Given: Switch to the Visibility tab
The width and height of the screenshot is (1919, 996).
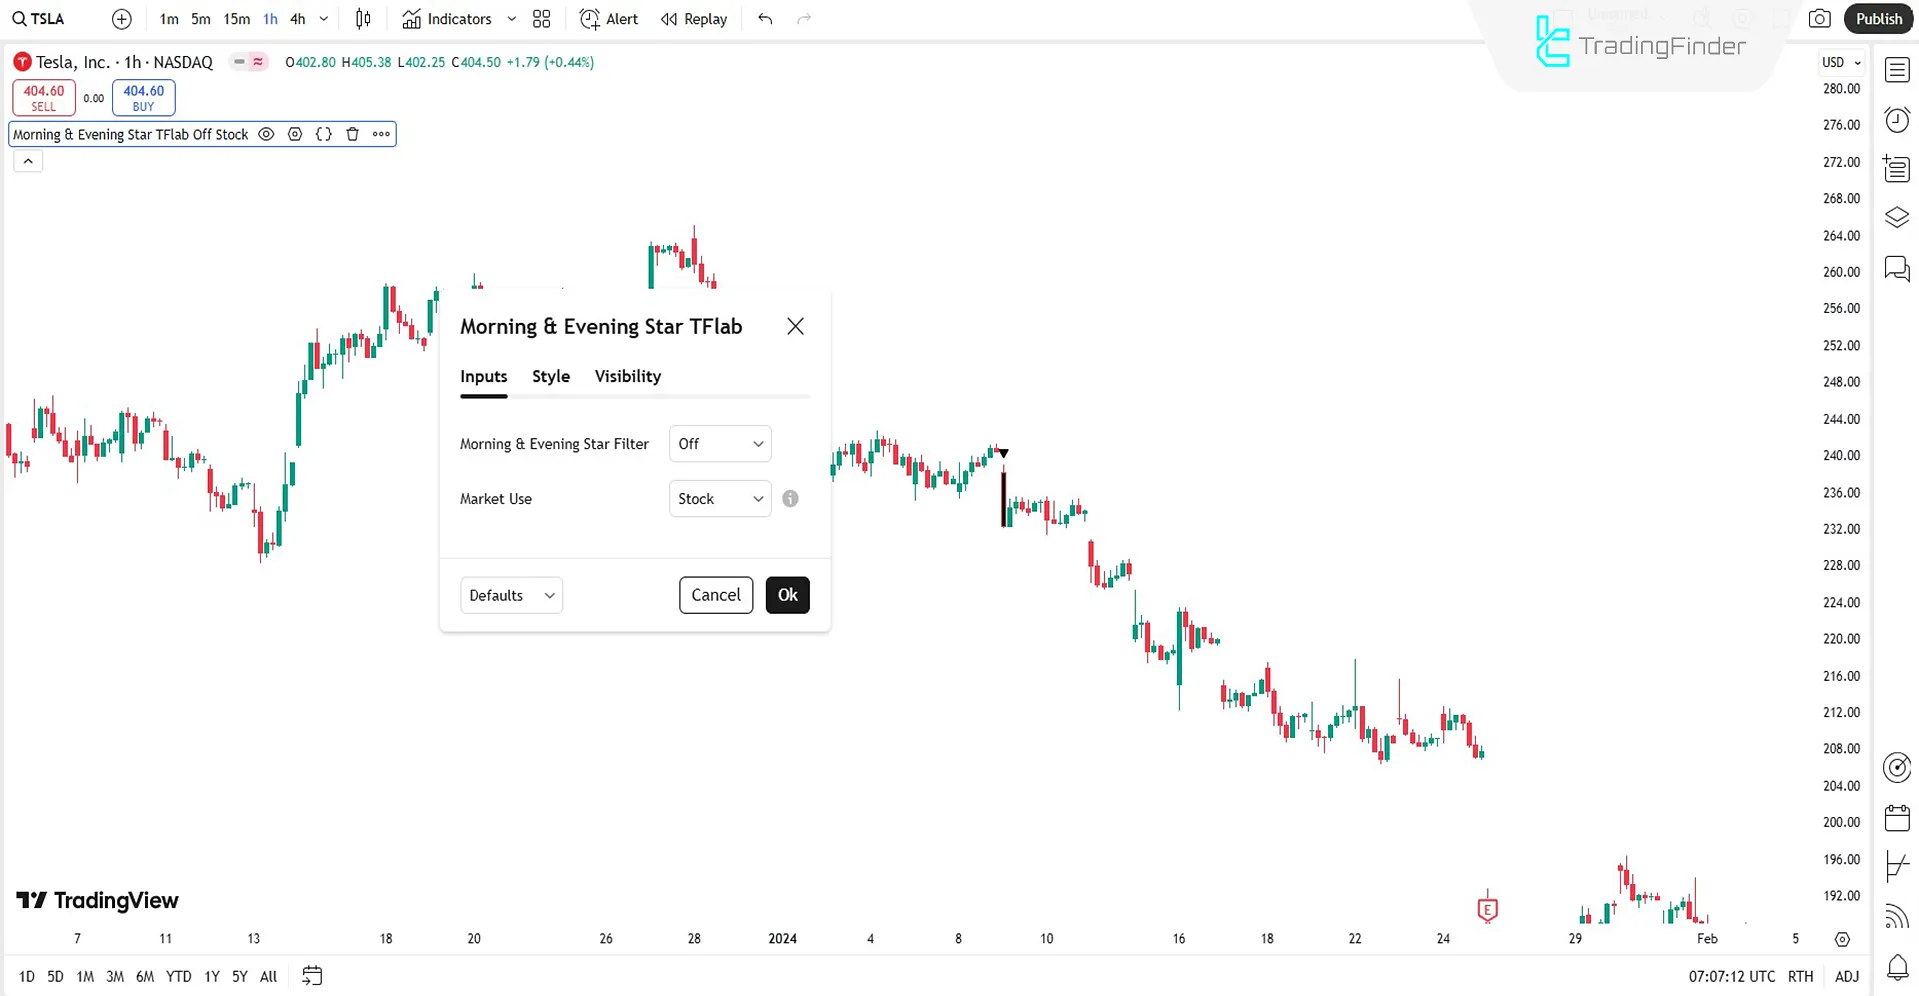Looking at the screenshot, I should [627, 376].
